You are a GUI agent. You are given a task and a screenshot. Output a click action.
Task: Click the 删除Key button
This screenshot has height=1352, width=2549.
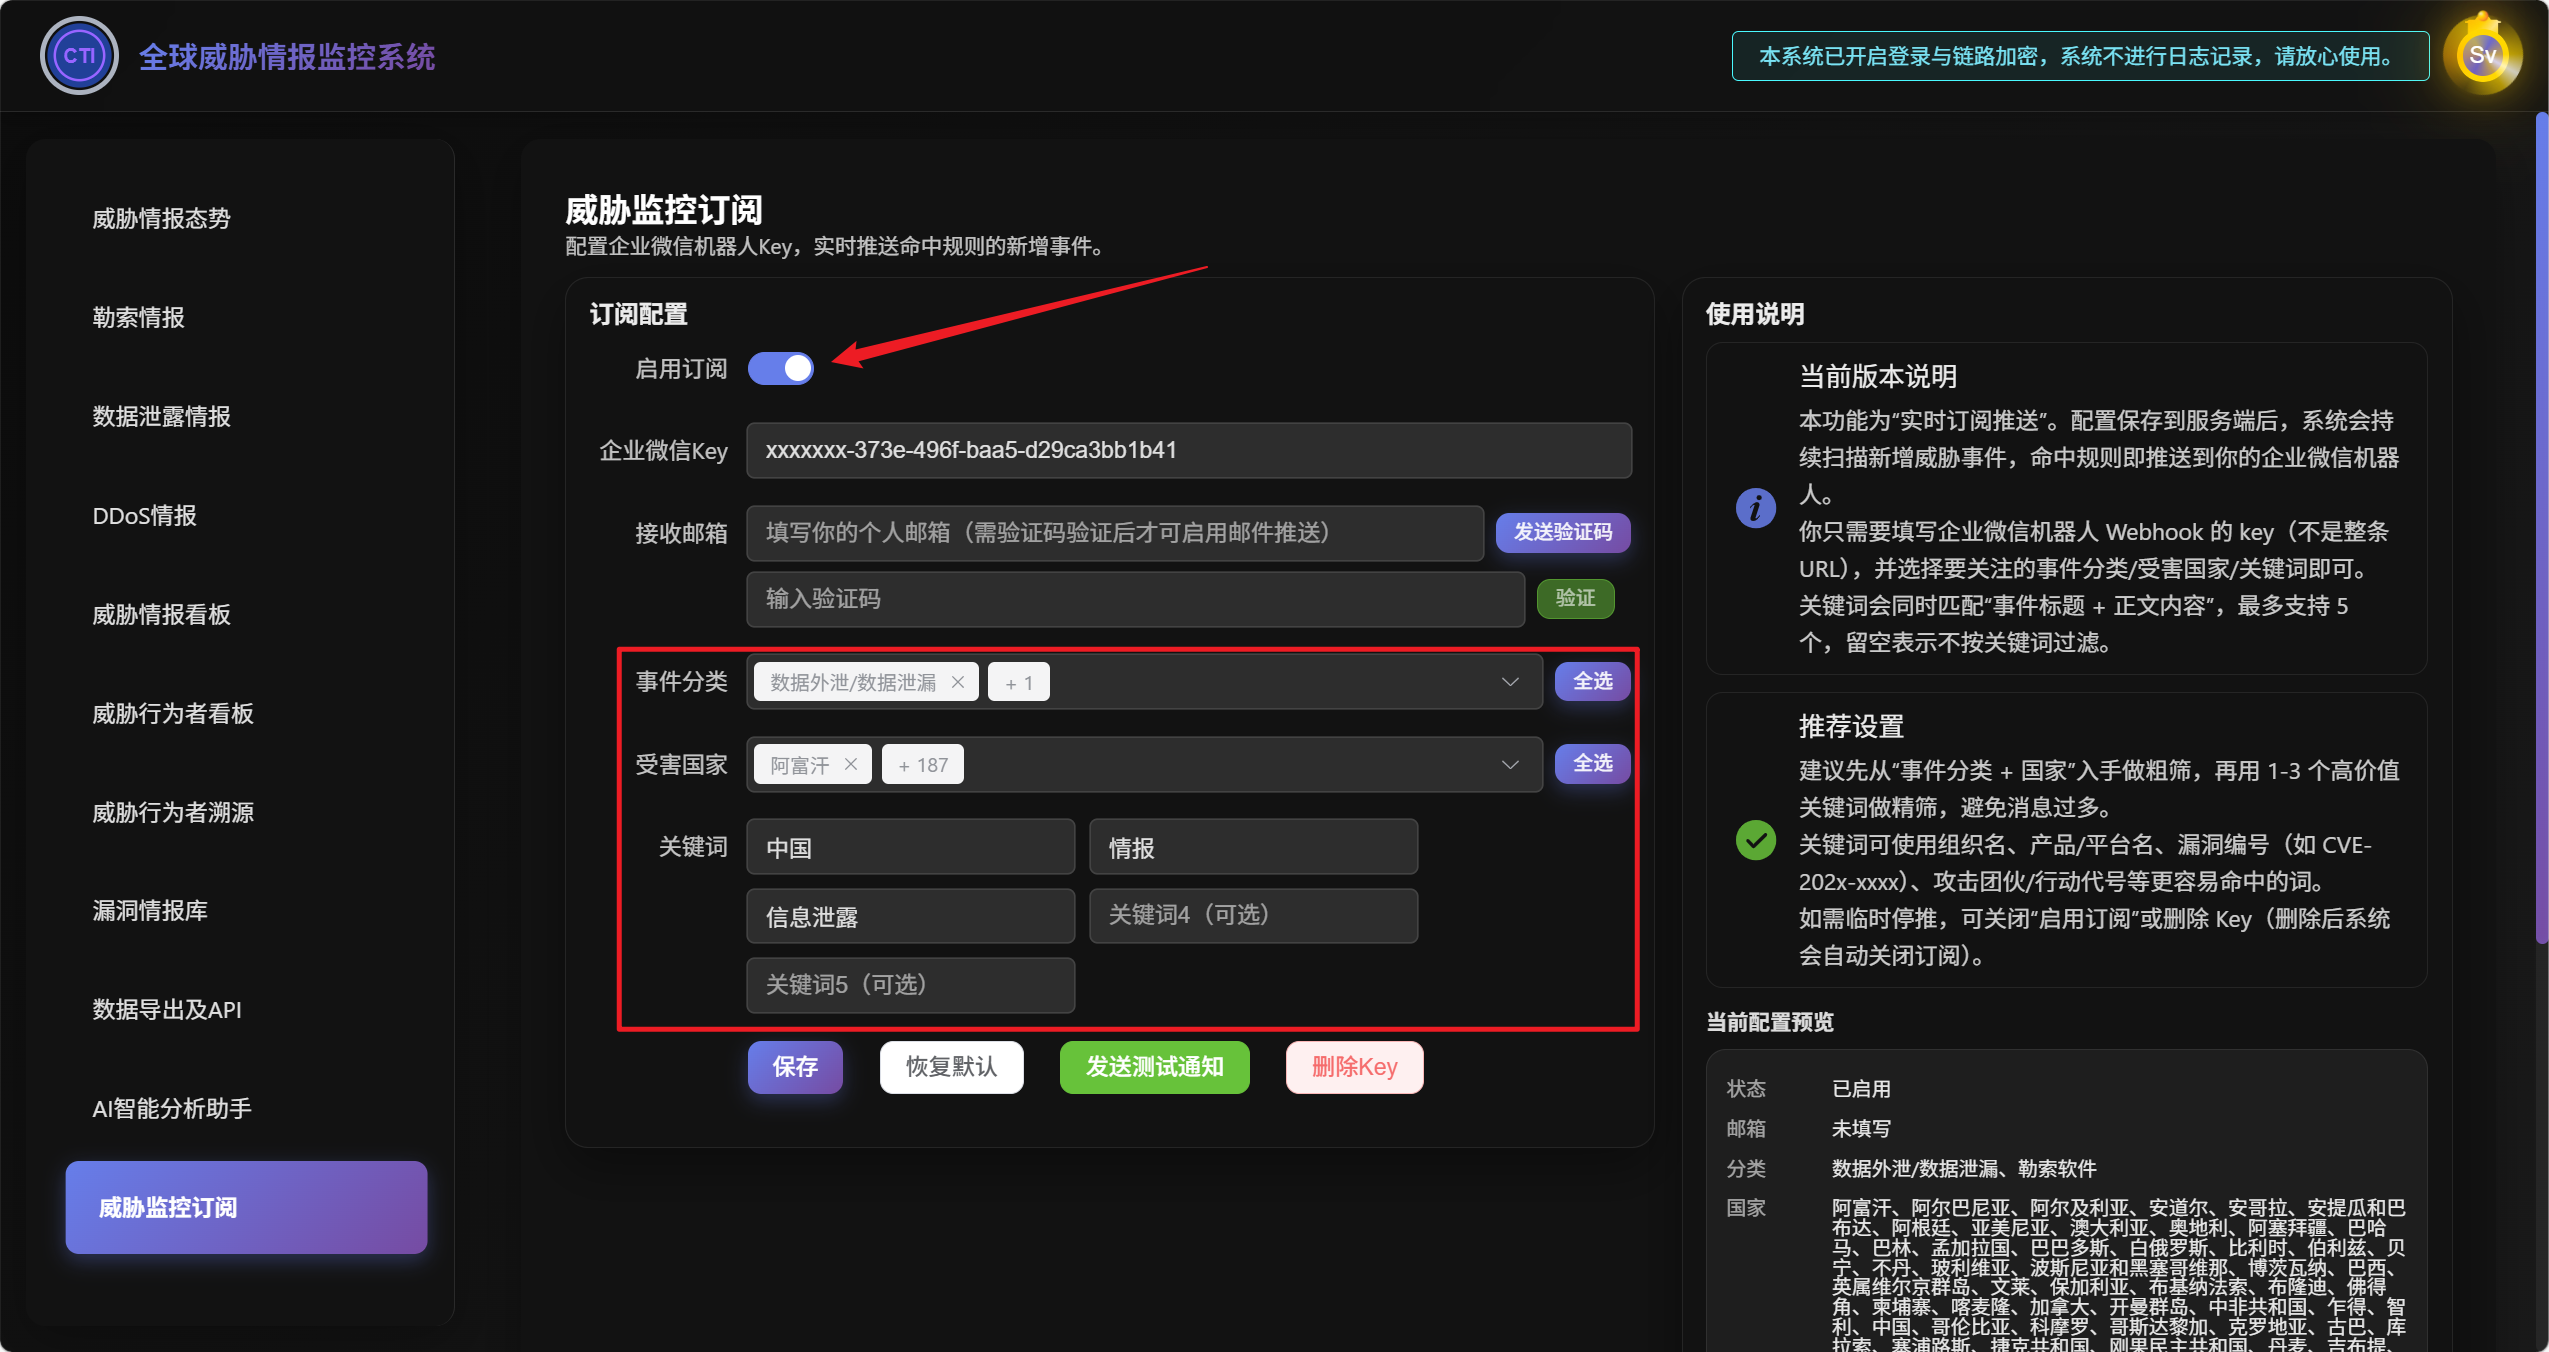1353,1067
